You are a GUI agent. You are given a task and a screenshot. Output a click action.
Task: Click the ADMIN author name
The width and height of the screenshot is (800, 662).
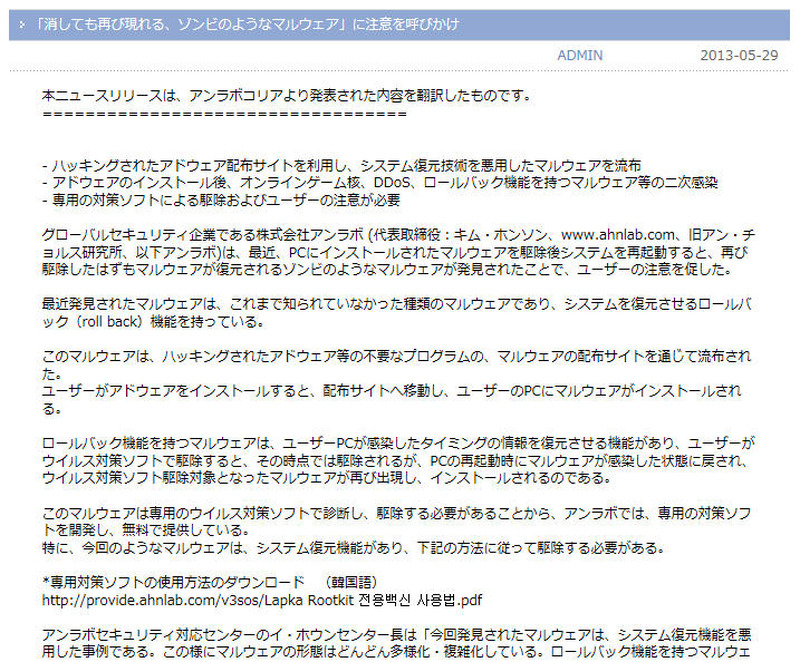(x=579, y=55)
